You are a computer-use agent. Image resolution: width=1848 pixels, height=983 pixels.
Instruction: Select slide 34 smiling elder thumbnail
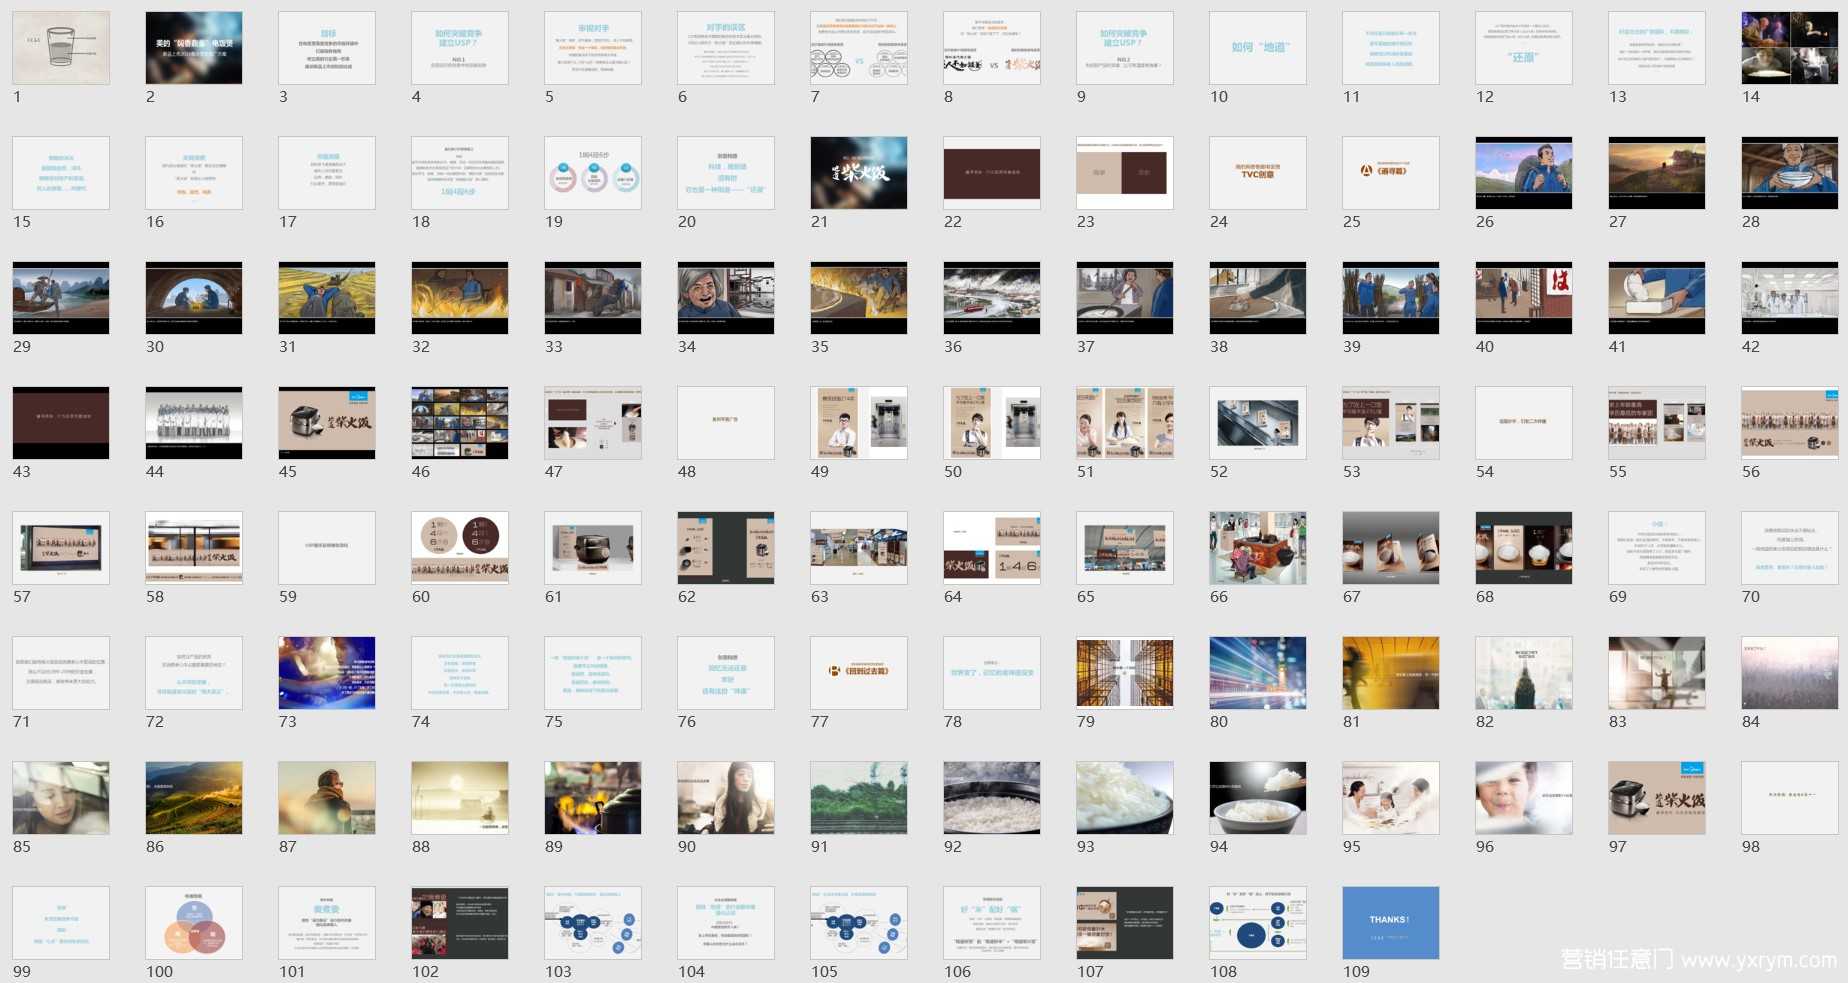tap(726, 298)
